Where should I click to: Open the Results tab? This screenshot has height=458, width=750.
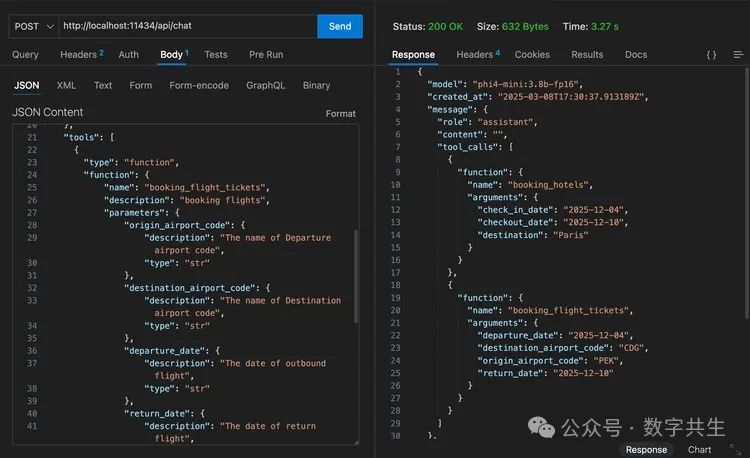pyautogui.click(x=587, y=55)
